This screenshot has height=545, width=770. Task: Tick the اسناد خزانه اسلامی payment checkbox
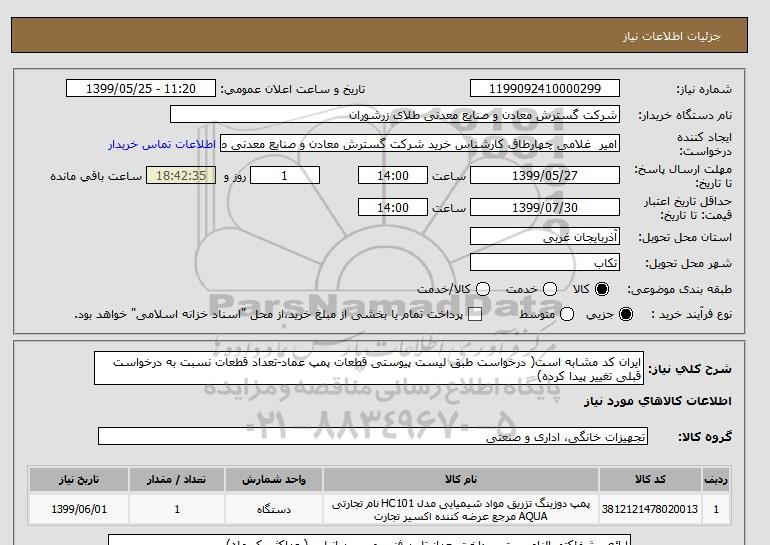tap(475, 314)
